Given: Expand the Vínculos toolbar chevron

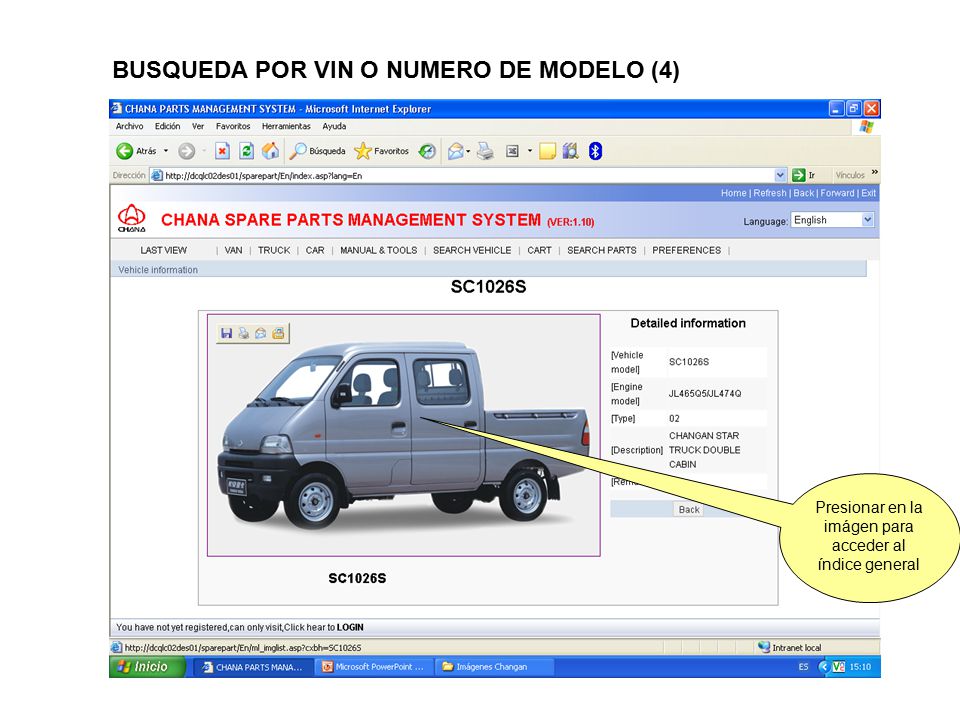Looking at the screenshot, I should coord(875,173).
